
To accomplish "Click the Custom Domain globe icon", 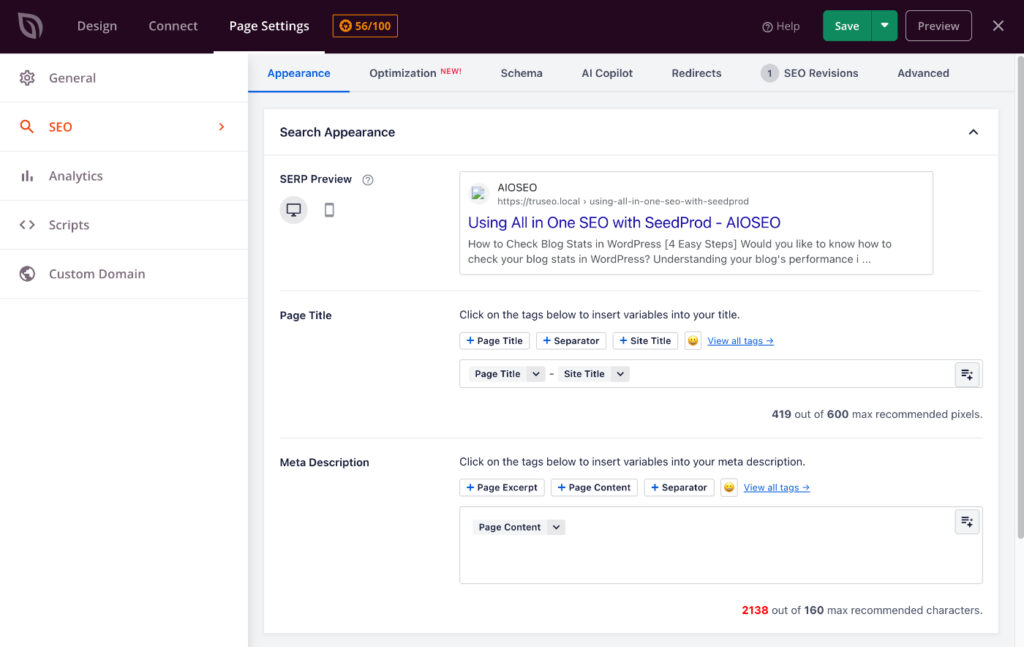I will [27, 274].
